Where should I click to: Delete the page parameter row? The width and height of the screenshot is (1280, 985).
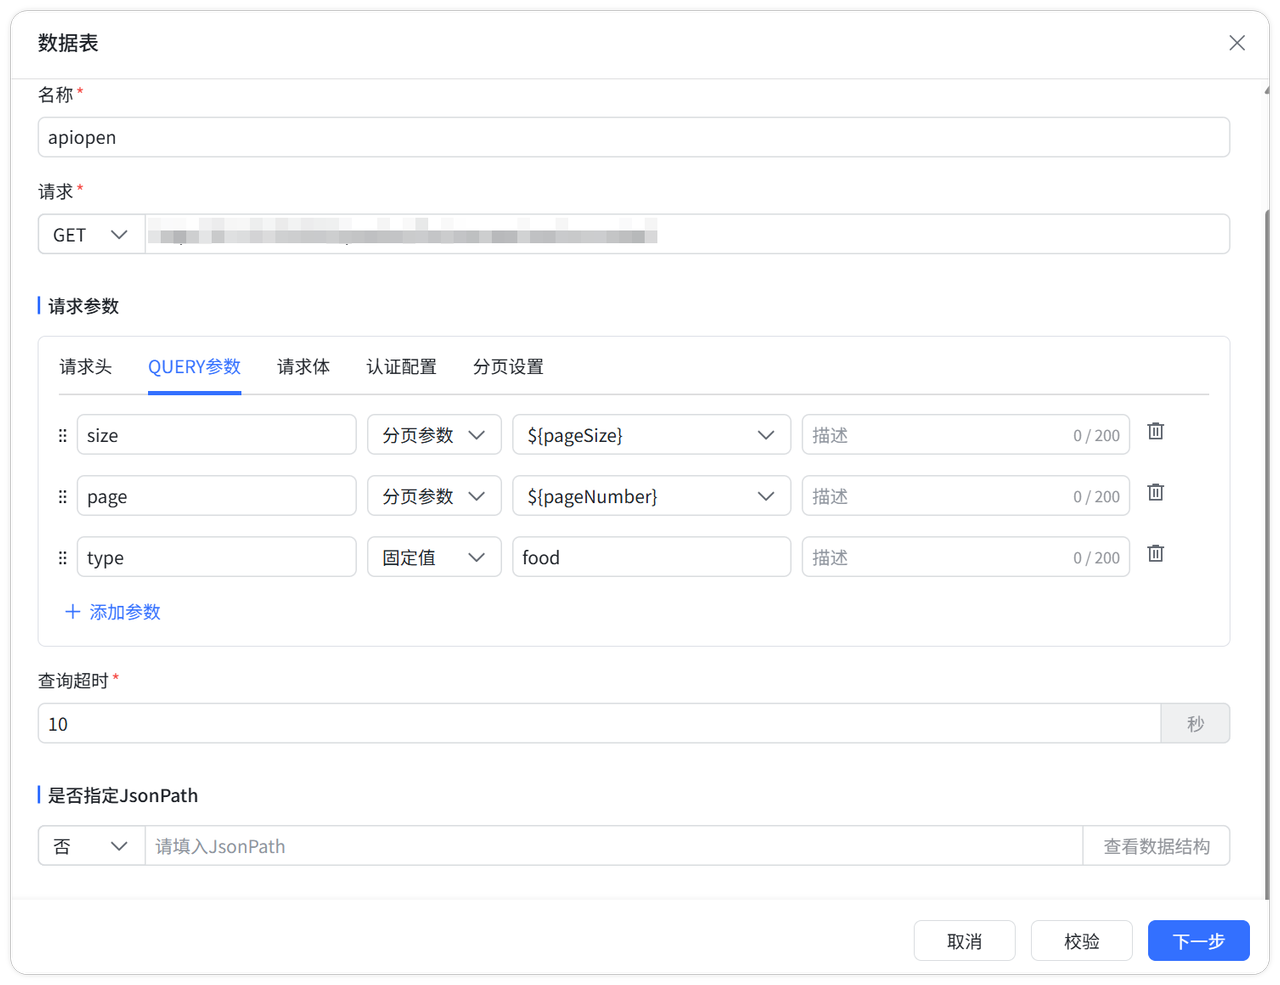tap(1155, 492)
